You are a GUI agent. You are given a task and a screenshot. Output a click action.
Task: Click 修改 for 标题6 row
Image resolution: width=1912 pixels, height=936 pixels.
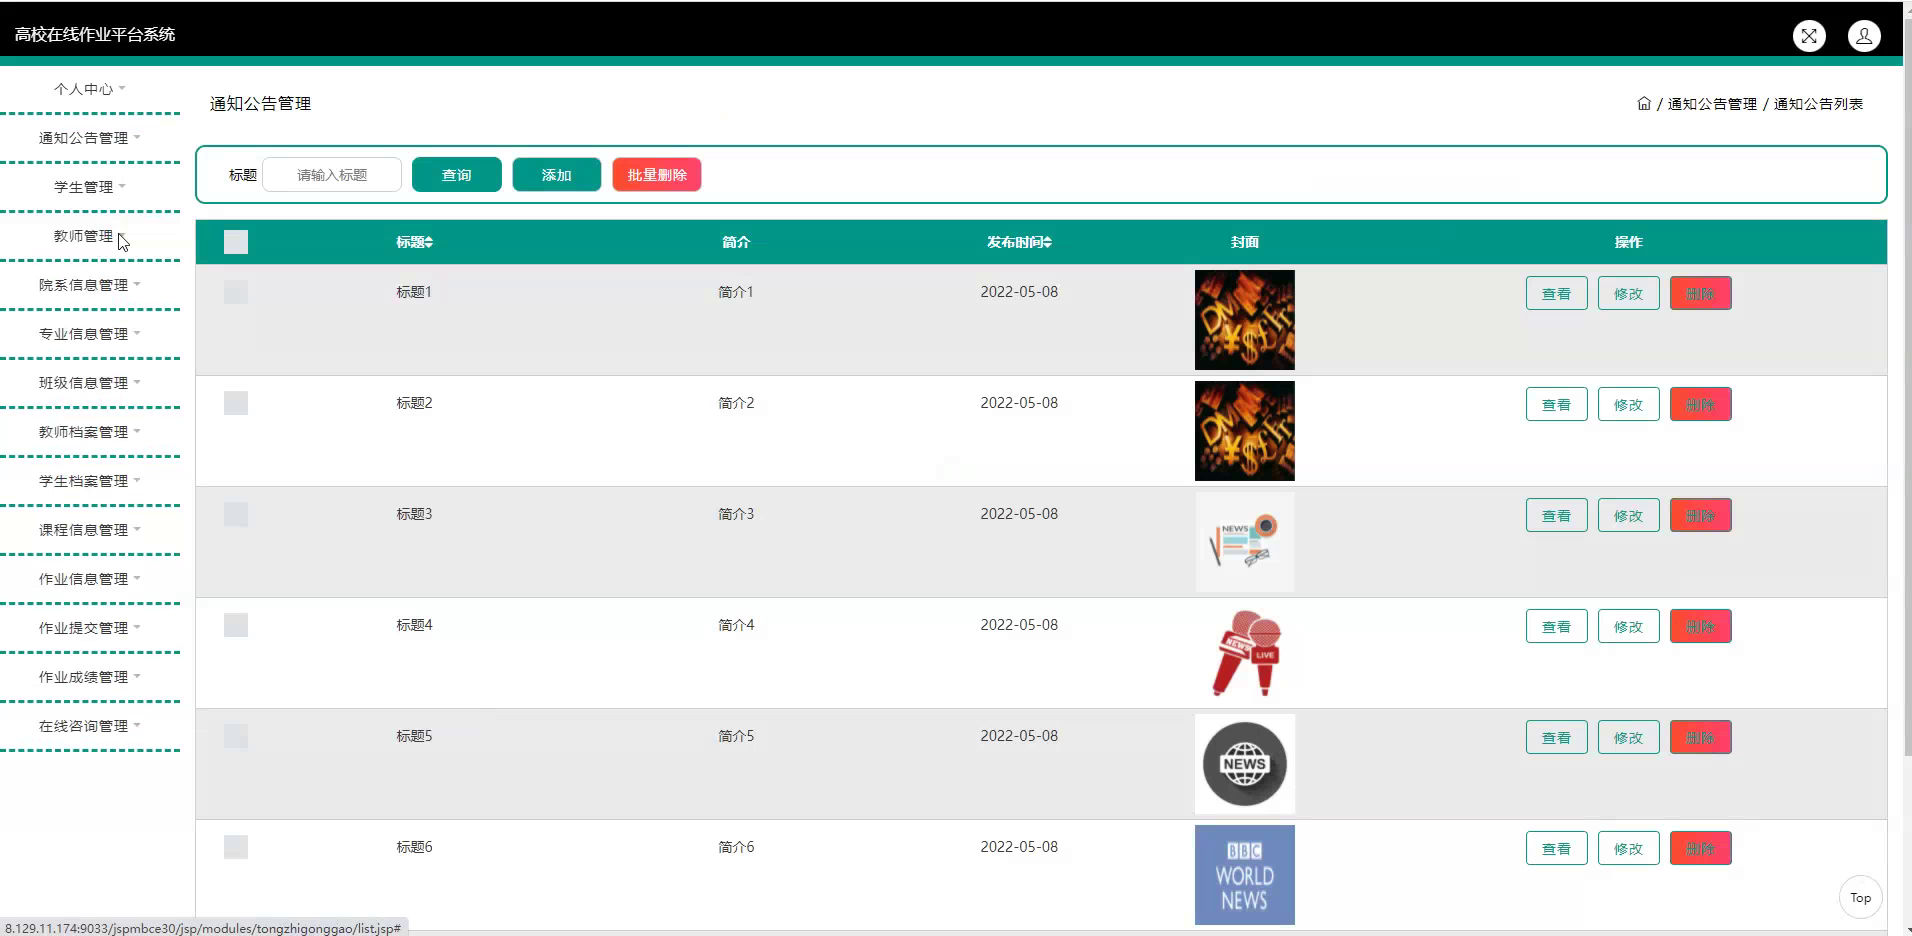tap(1629, 849)
